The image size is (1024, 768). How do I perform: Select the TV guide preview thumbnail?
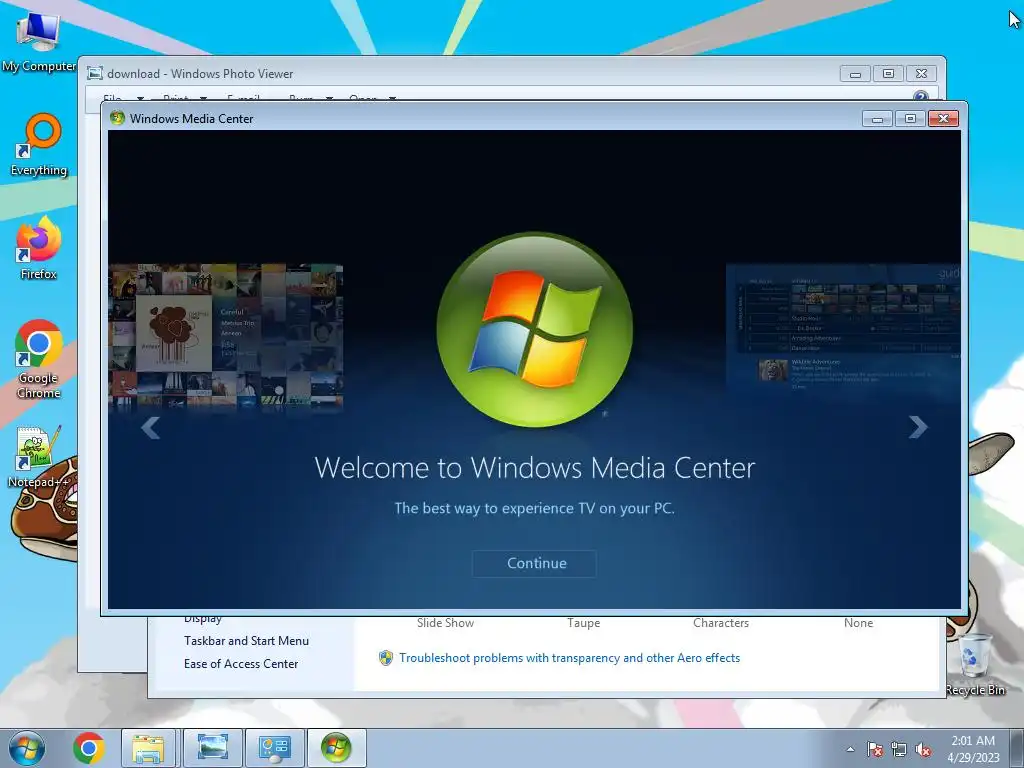[843, 328]
